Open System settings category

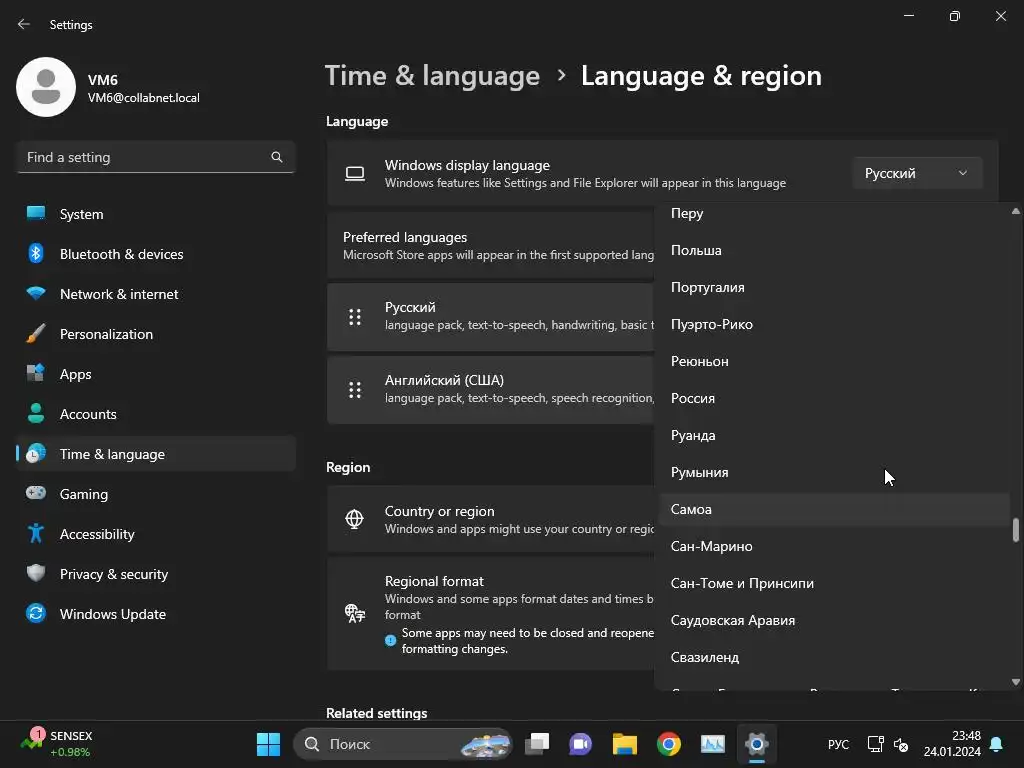pos(156,214)
